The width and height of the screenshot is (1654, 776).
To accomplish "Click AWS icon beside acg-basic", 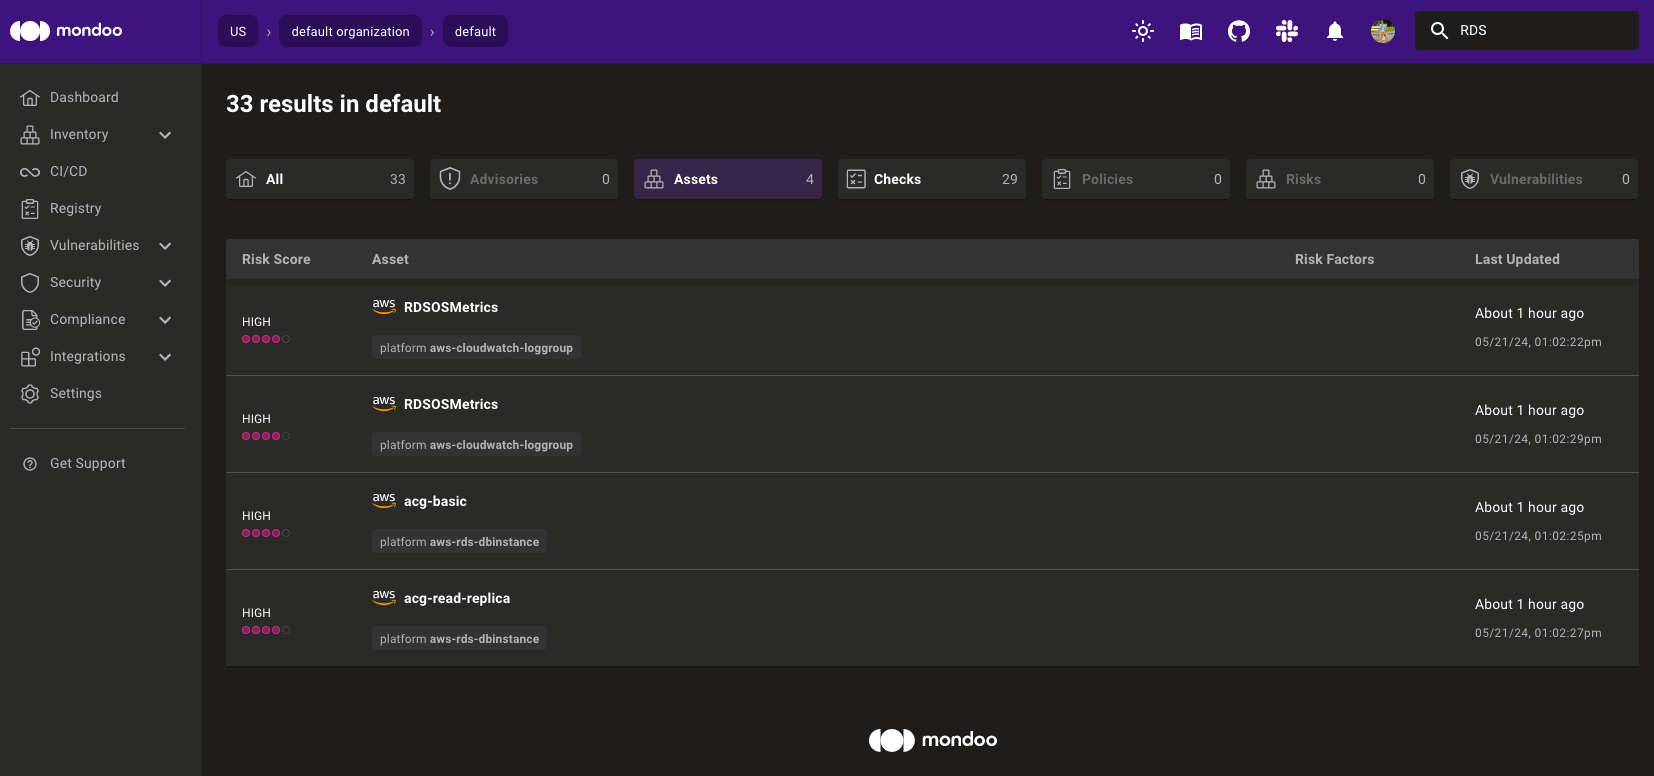I will click(384, 500).
